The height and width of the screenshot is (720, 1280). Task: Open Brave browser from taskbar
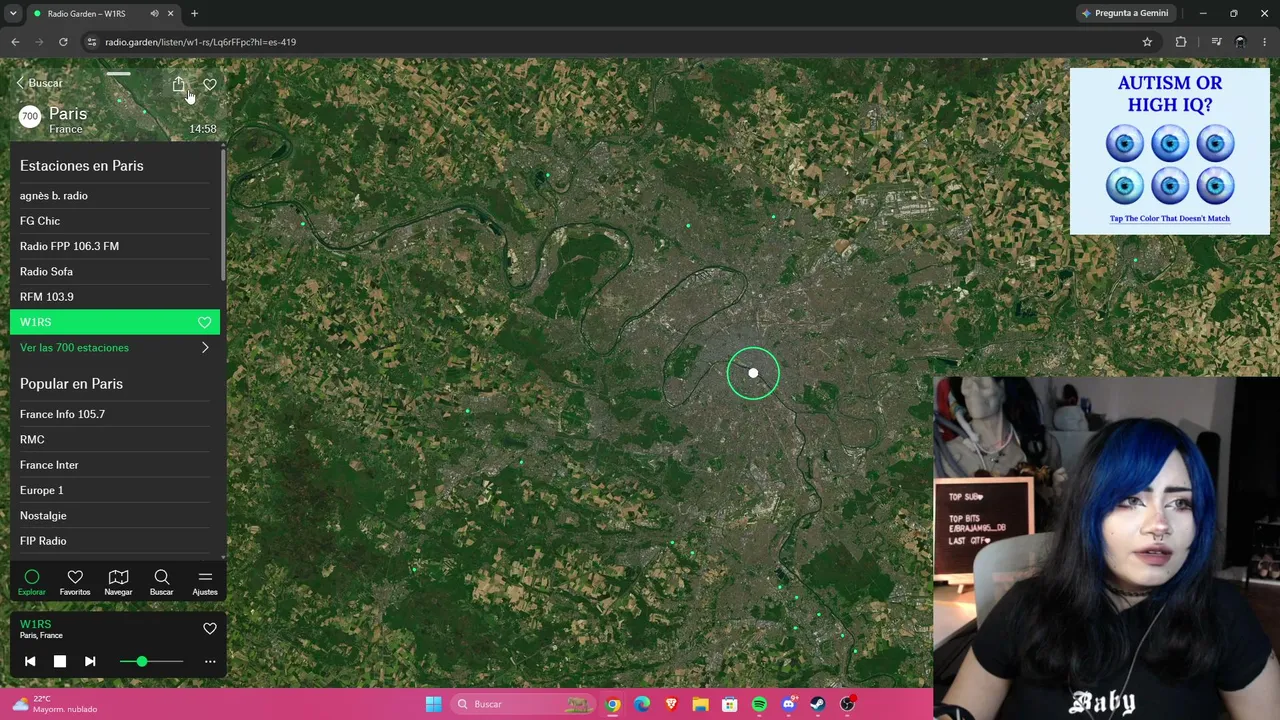[671, 704]
